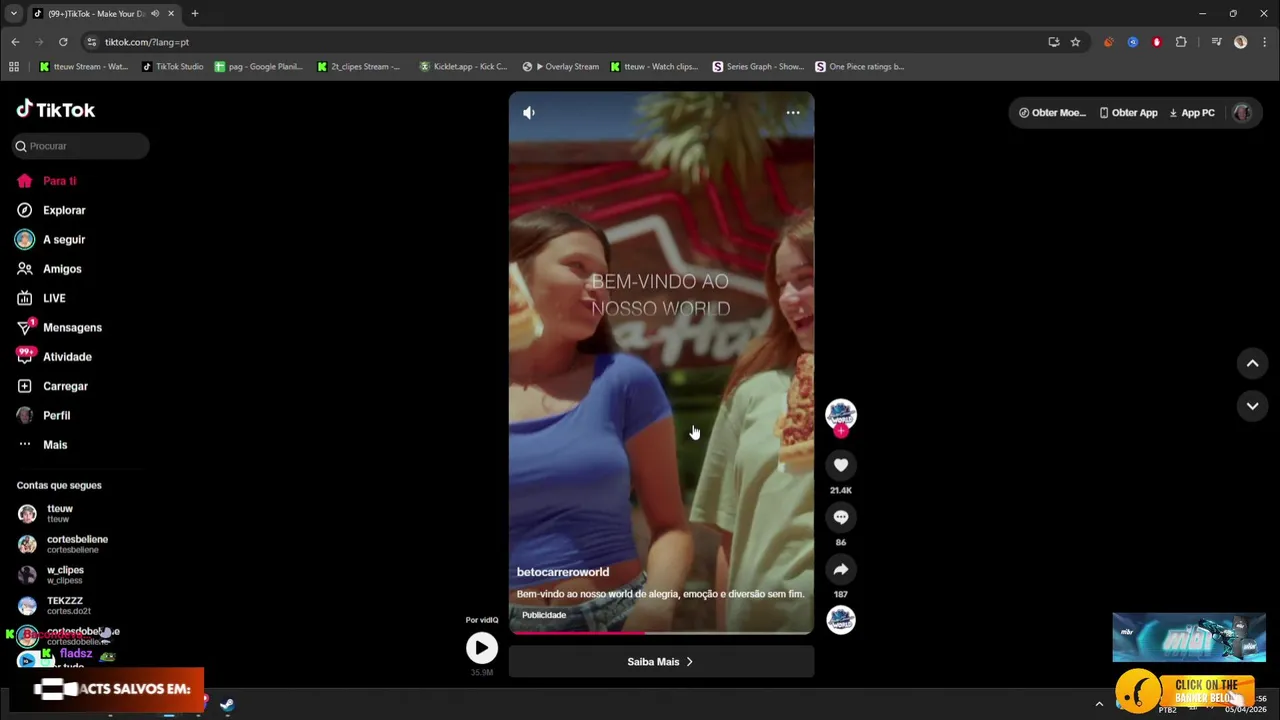Click the TikTok logo

pyautogui.click(x=56, y=110)
